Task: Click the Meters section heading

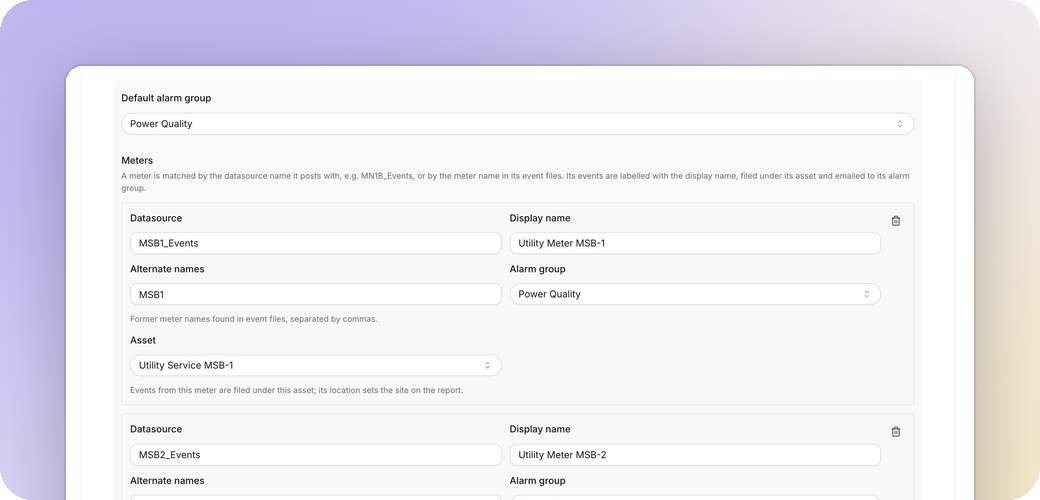Action: pyautogui.click(x=137, y=160)
